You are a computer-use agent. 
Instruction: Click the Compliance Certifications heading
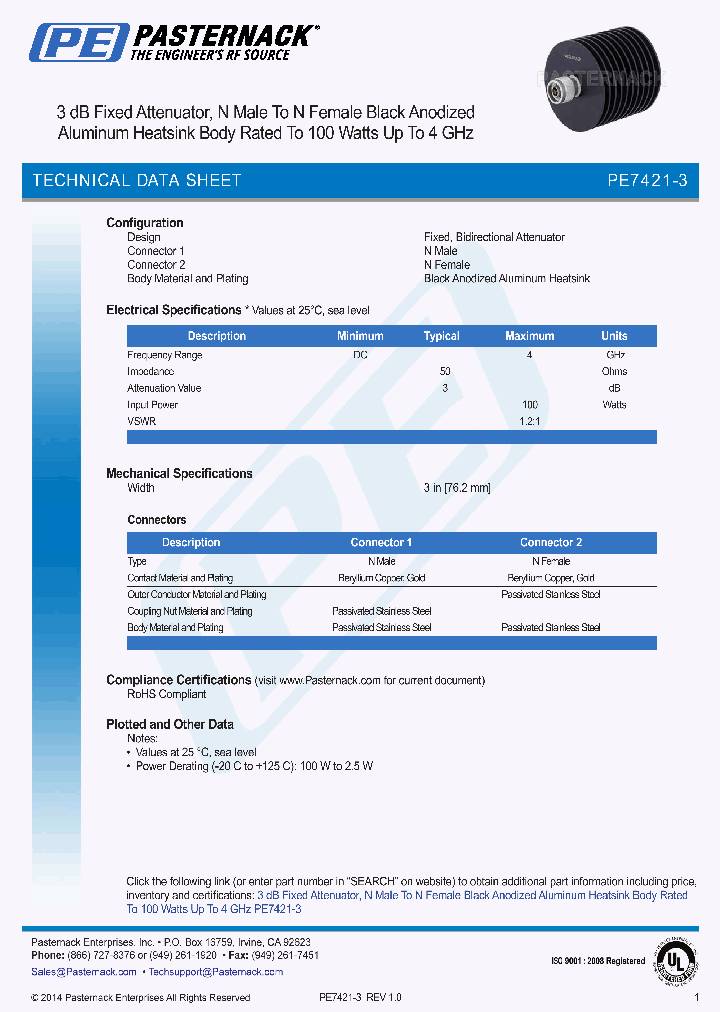pyautogui.click(x=179, y=680)
